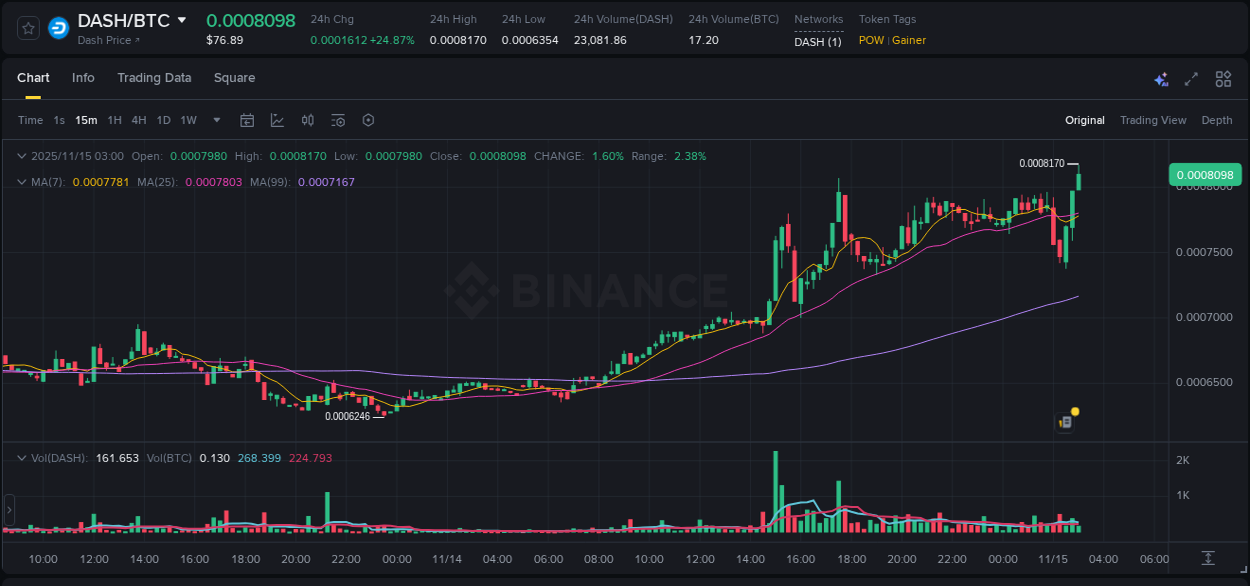Toggle DASH/BTC as a favorite star

[x=28, y=28]
